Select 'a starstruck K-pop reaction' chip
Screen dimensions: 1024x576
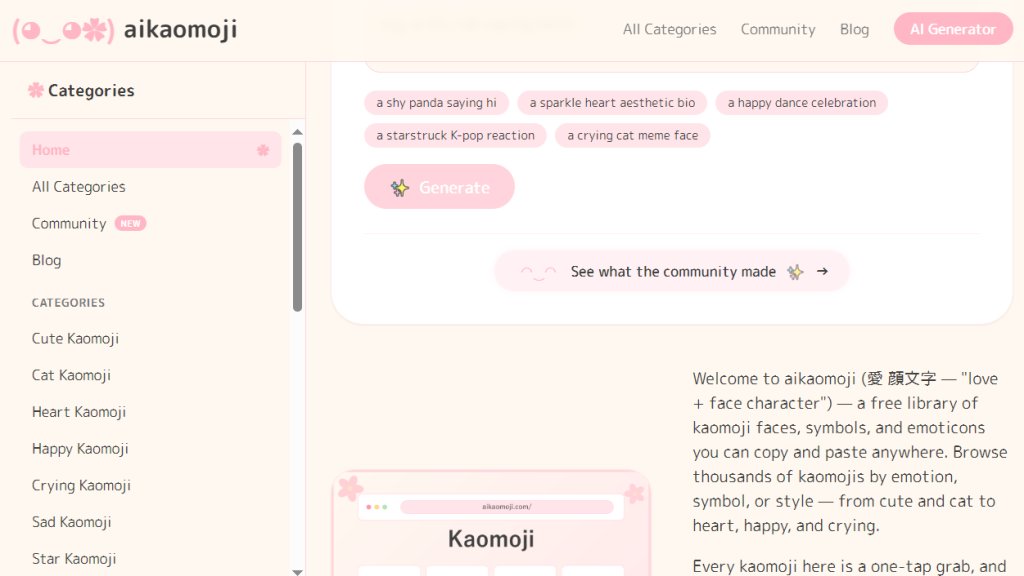455,135
